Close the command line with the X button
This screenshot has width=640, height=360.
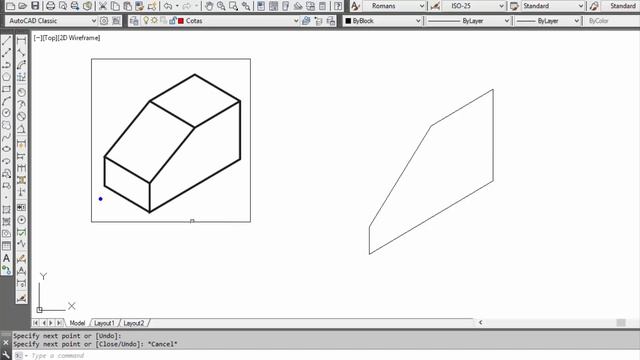pos(6,342)
